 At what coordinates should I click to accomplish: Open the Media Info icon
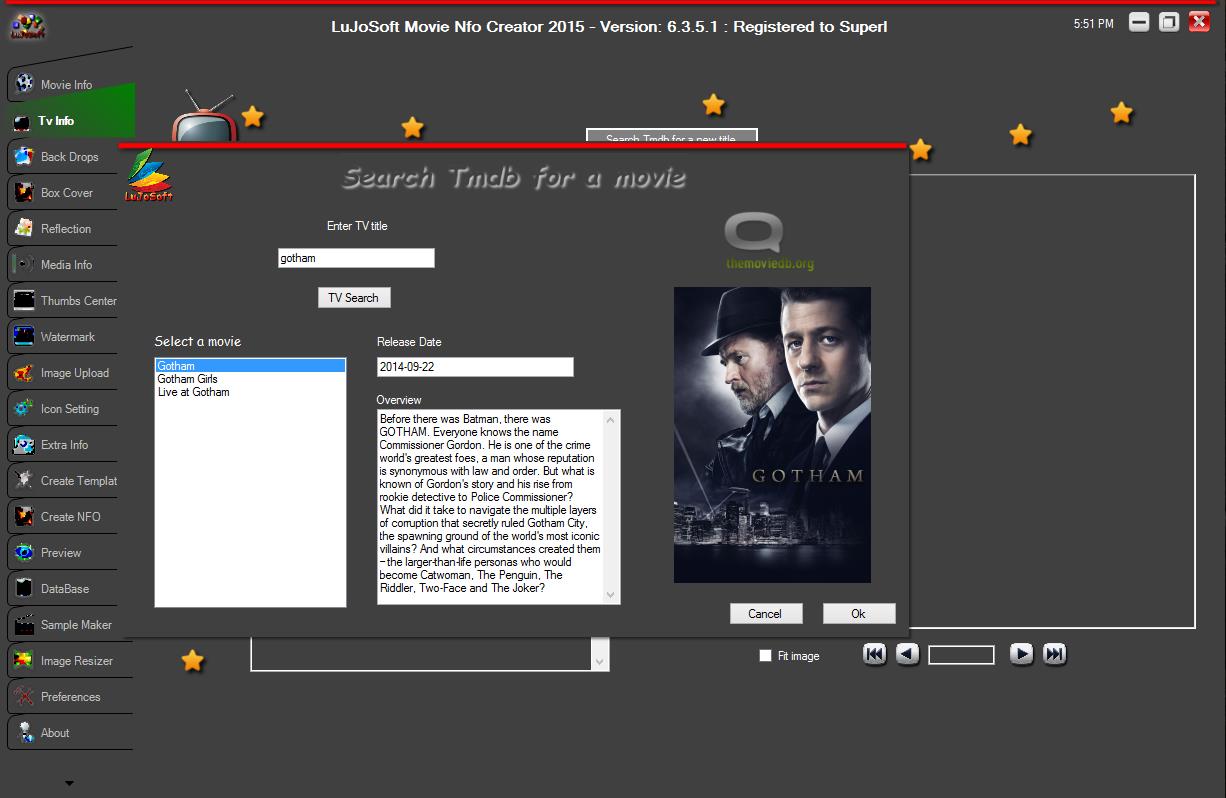tap(24, 264)
